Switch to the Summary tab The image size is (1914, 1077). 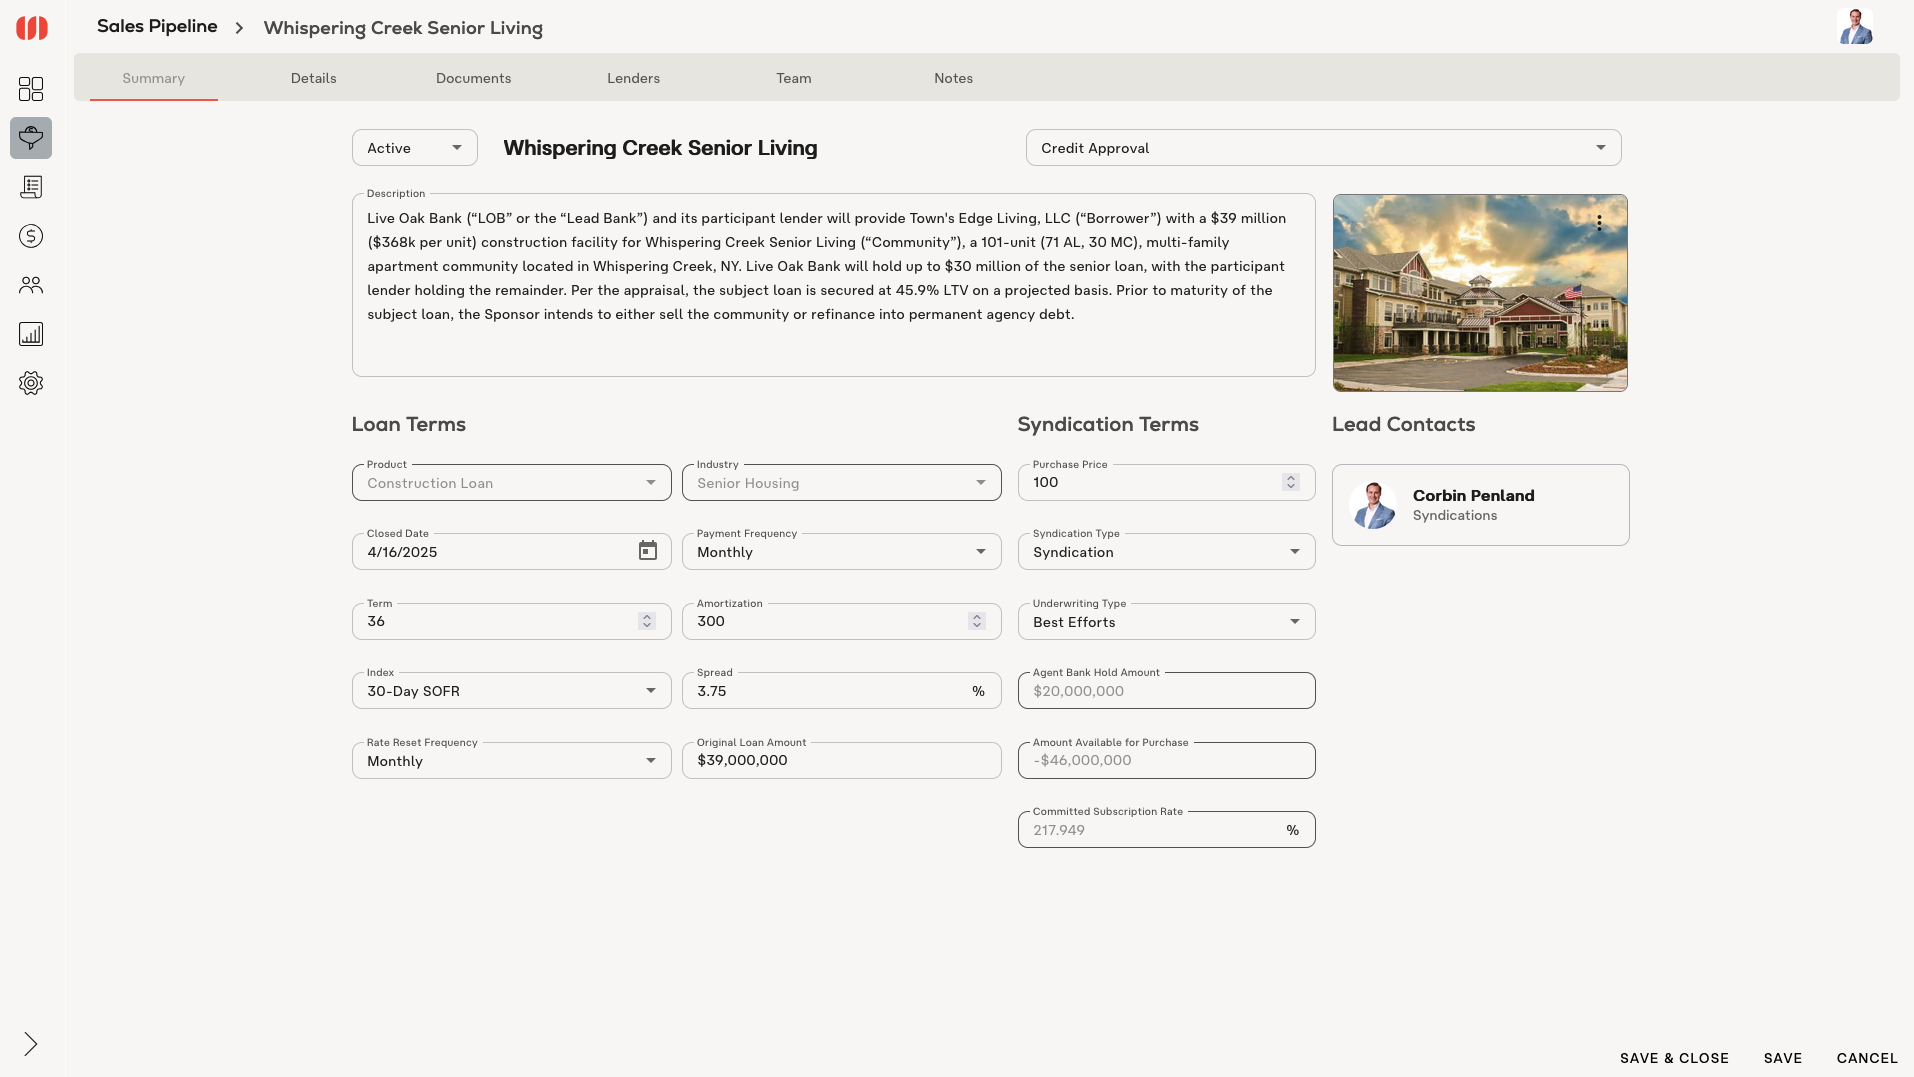154,78
